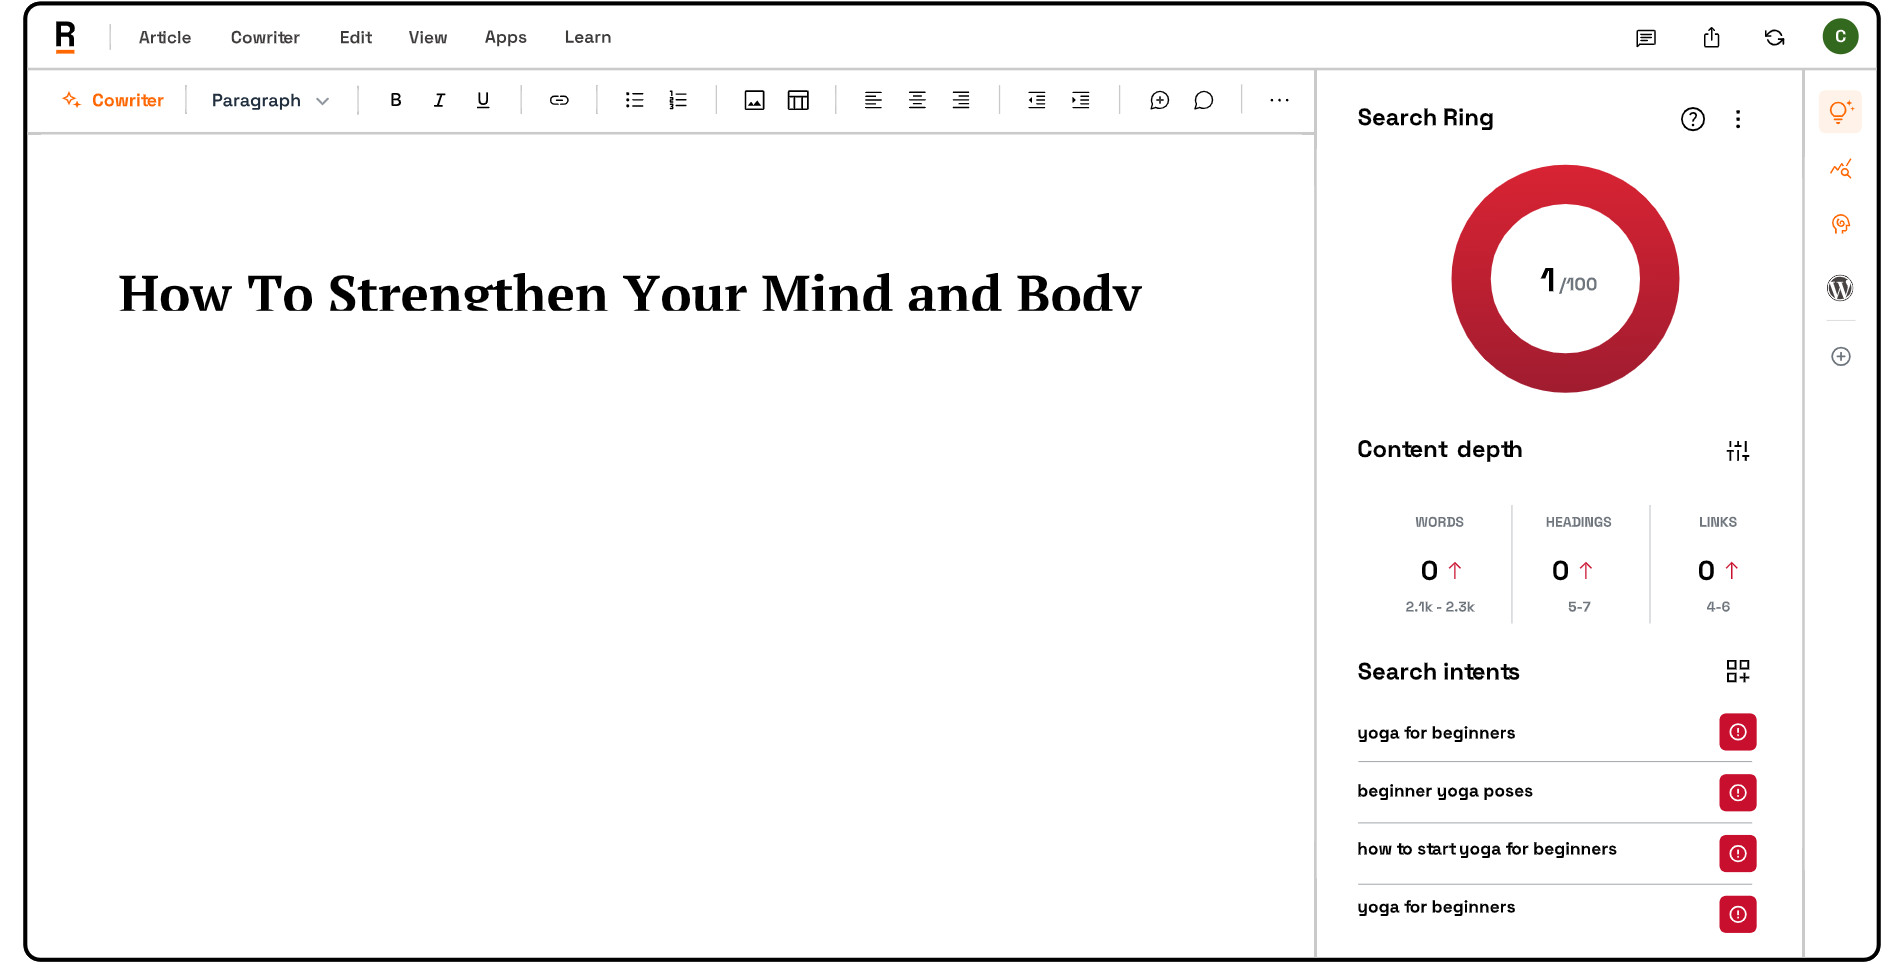This screenshot has height=963, width=1904.
Task: Open the Article menu
Action: [x=165, y=37]
